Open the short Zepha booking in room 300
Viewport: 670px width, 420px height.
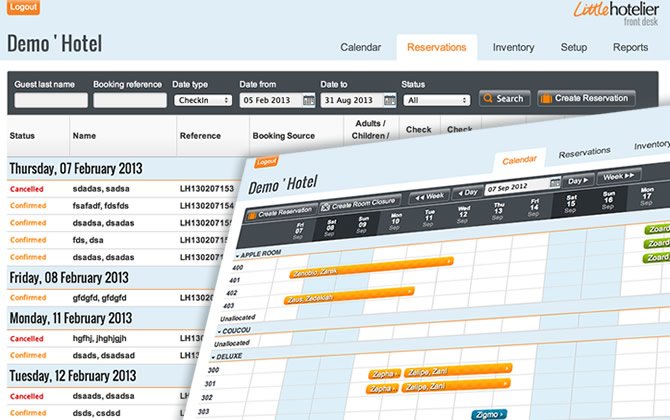pyautogui.click(x=385, y=374)
